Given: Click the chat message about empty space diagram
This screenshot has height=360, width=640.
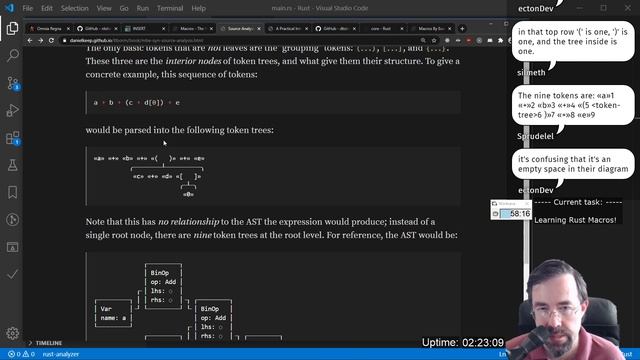Looking at the screenshot, I should [573, 164].
